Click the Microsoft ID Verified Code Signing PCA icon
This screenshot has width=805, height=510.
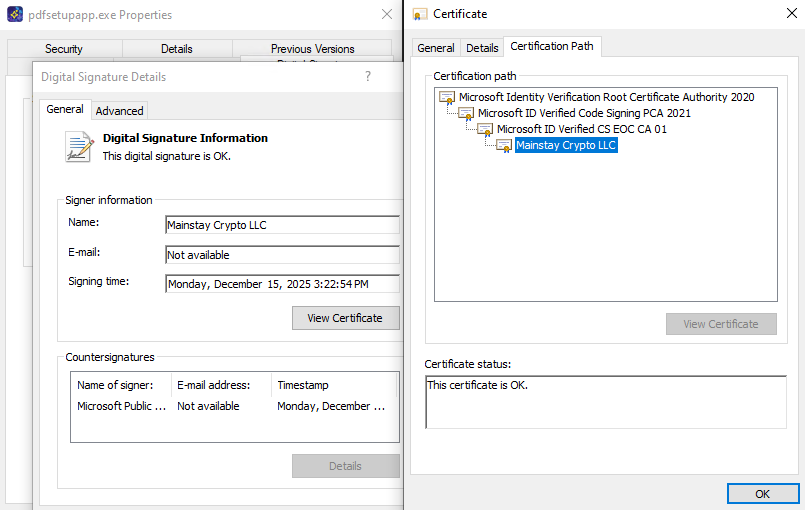466,114
